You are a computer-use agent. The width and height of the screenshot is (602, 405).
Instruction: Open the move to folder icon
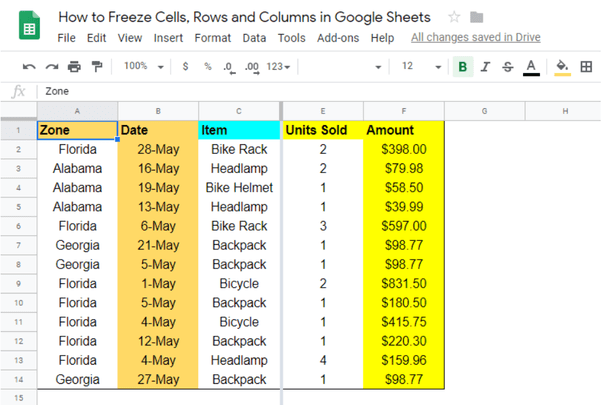click(x=476, y=17)
